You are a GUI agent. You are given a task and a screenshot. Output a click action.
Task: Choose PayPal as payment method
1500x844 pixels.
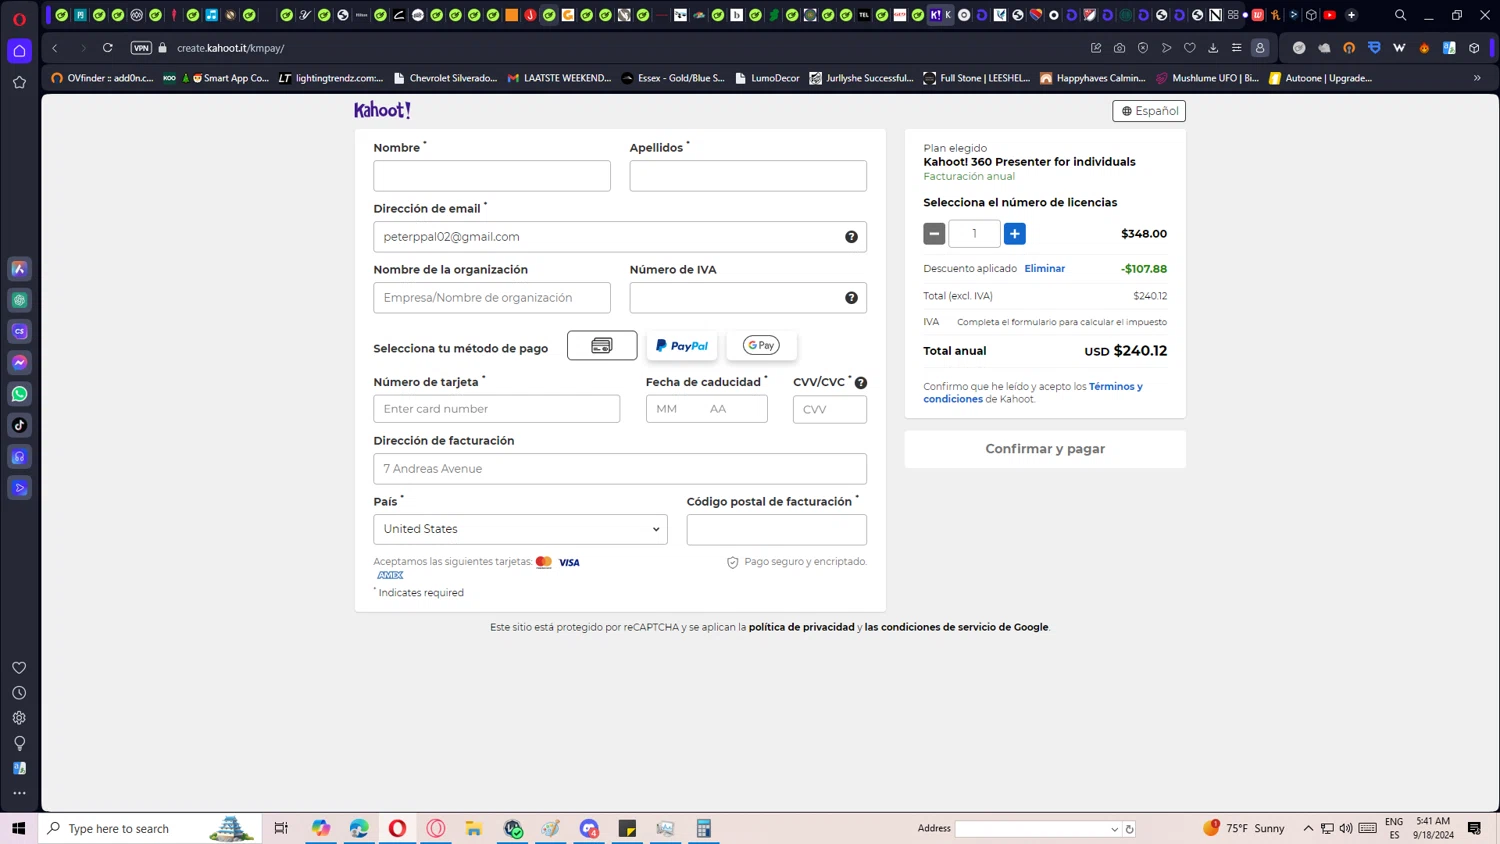pos(681,345)
